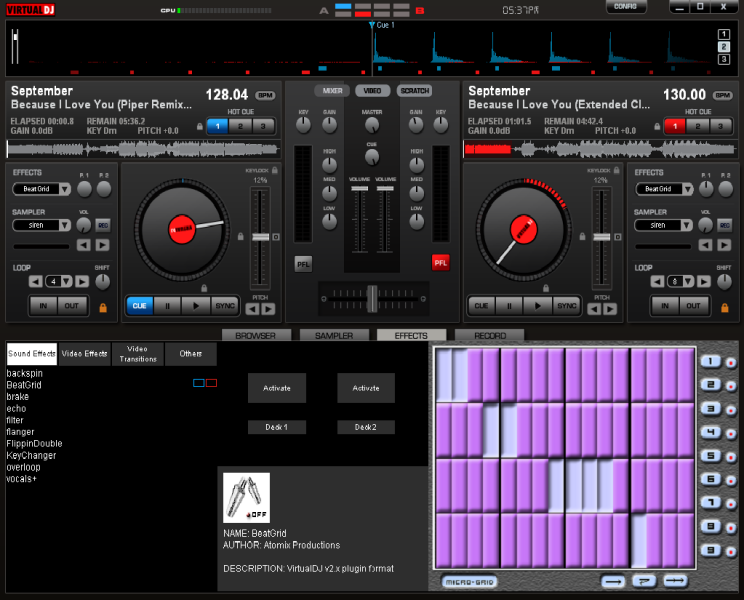
Task: Click the left deck loop lock icon
Action: click(104, 307)
